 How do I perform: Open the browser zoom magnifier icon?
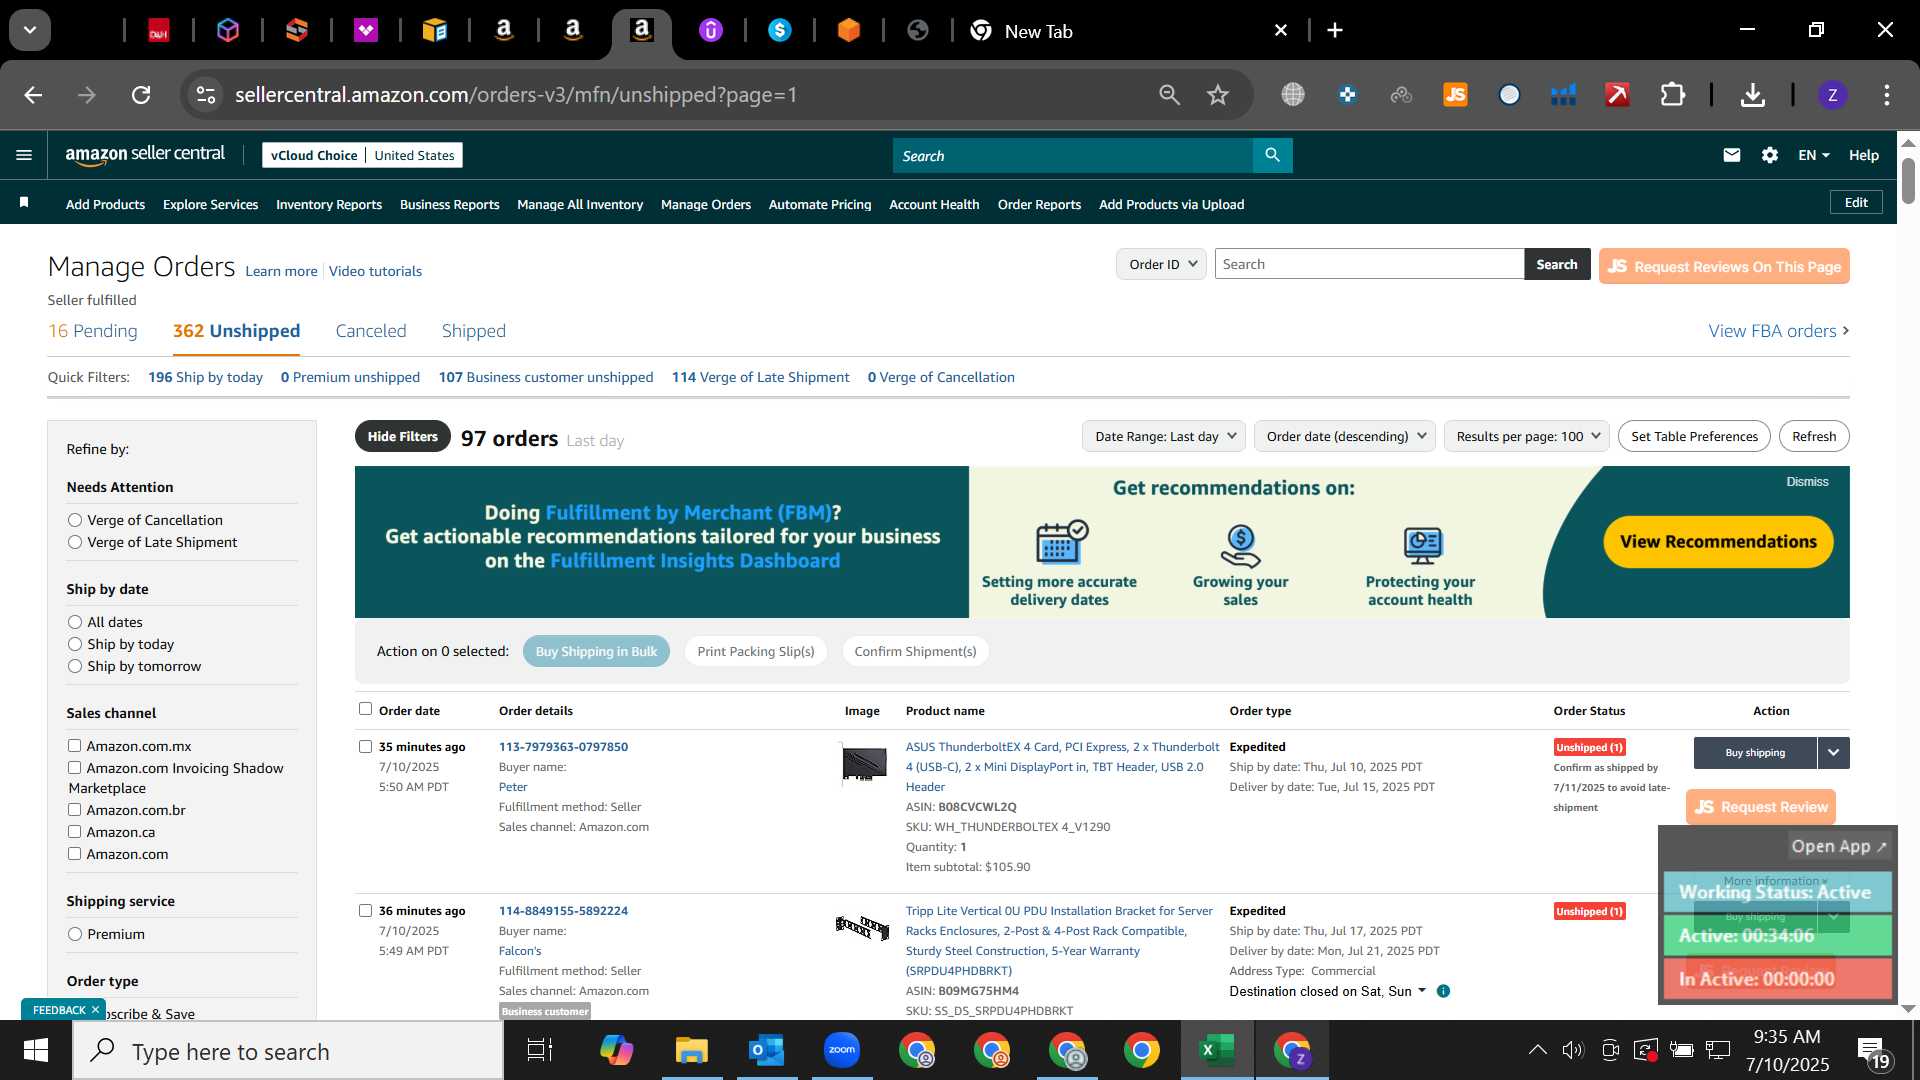(x=1169, y=95)
